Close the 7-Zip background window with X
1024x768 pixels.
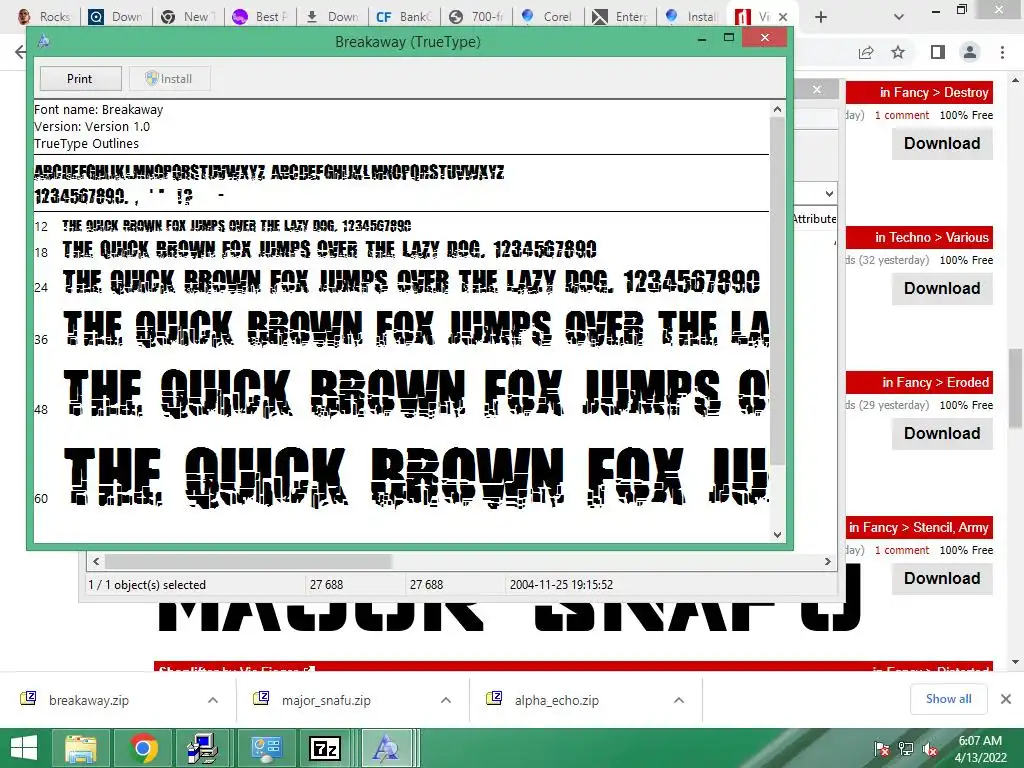[817, 89]
